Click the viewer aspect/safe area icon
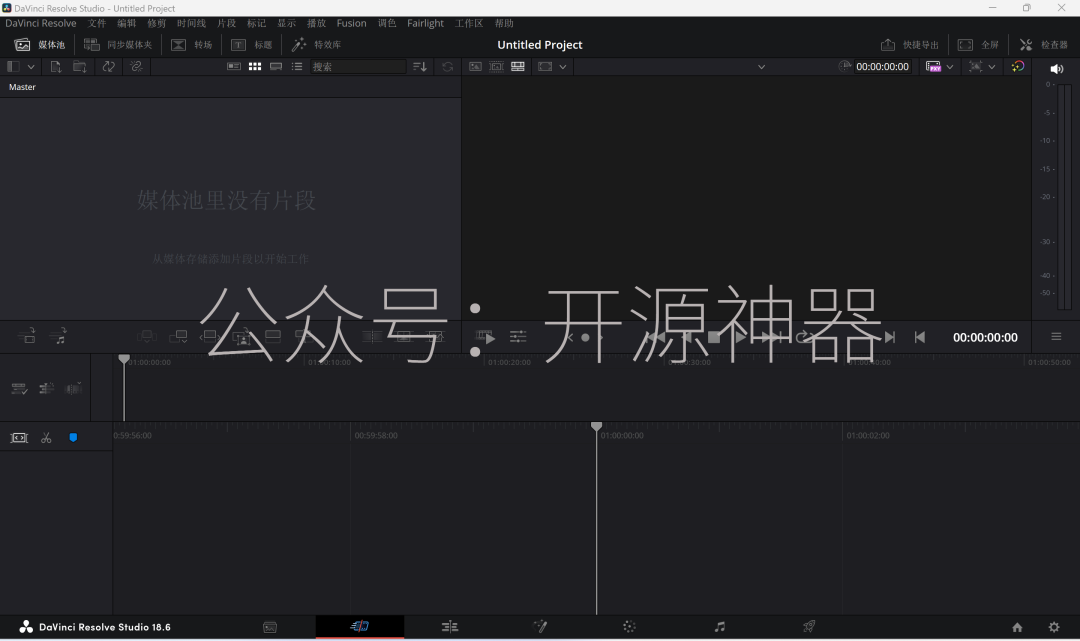This screenshot has height=641, width=1080. (x=546, y=67)
